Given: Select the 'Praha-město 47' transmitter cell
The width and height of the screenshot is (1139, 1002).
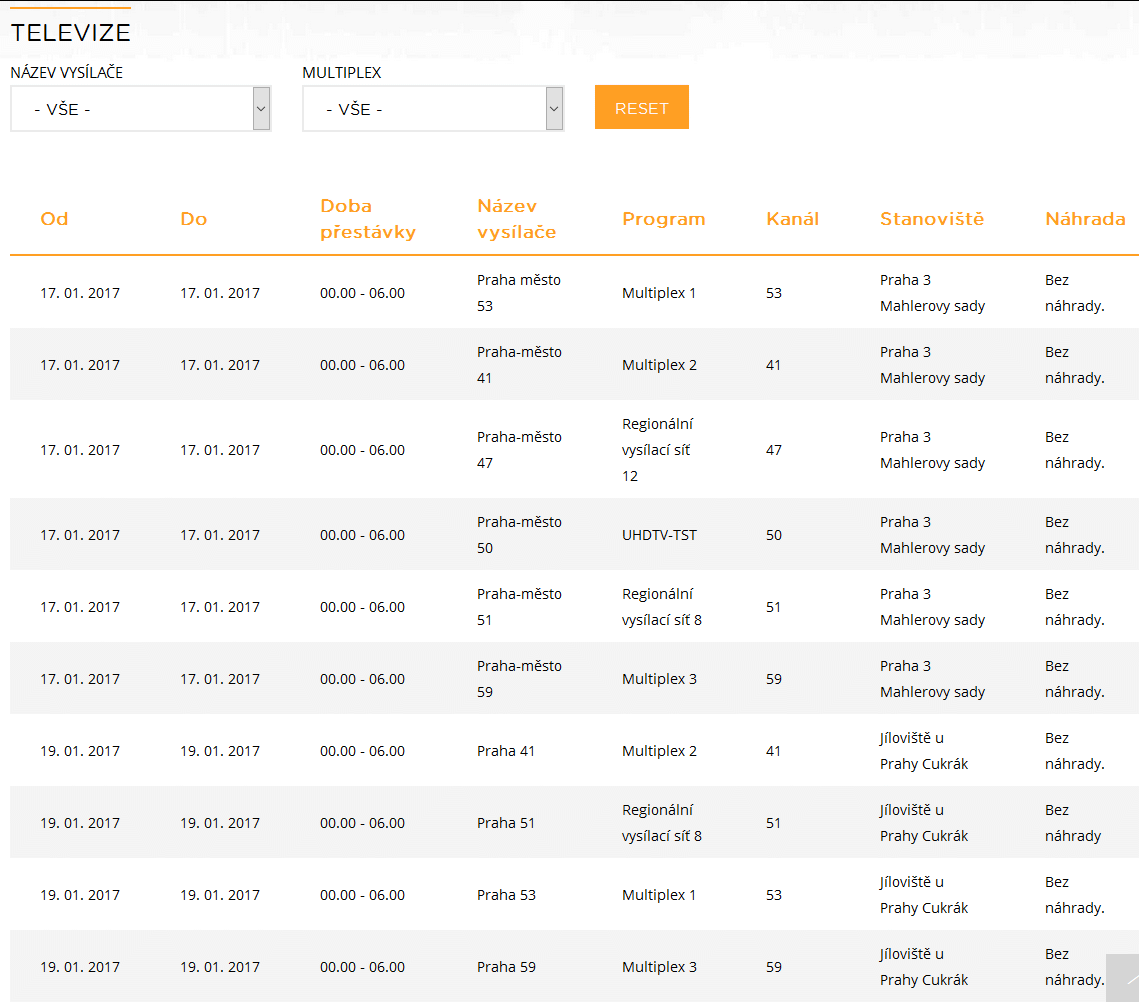Looking at the screenshot, I should (519, 450).
